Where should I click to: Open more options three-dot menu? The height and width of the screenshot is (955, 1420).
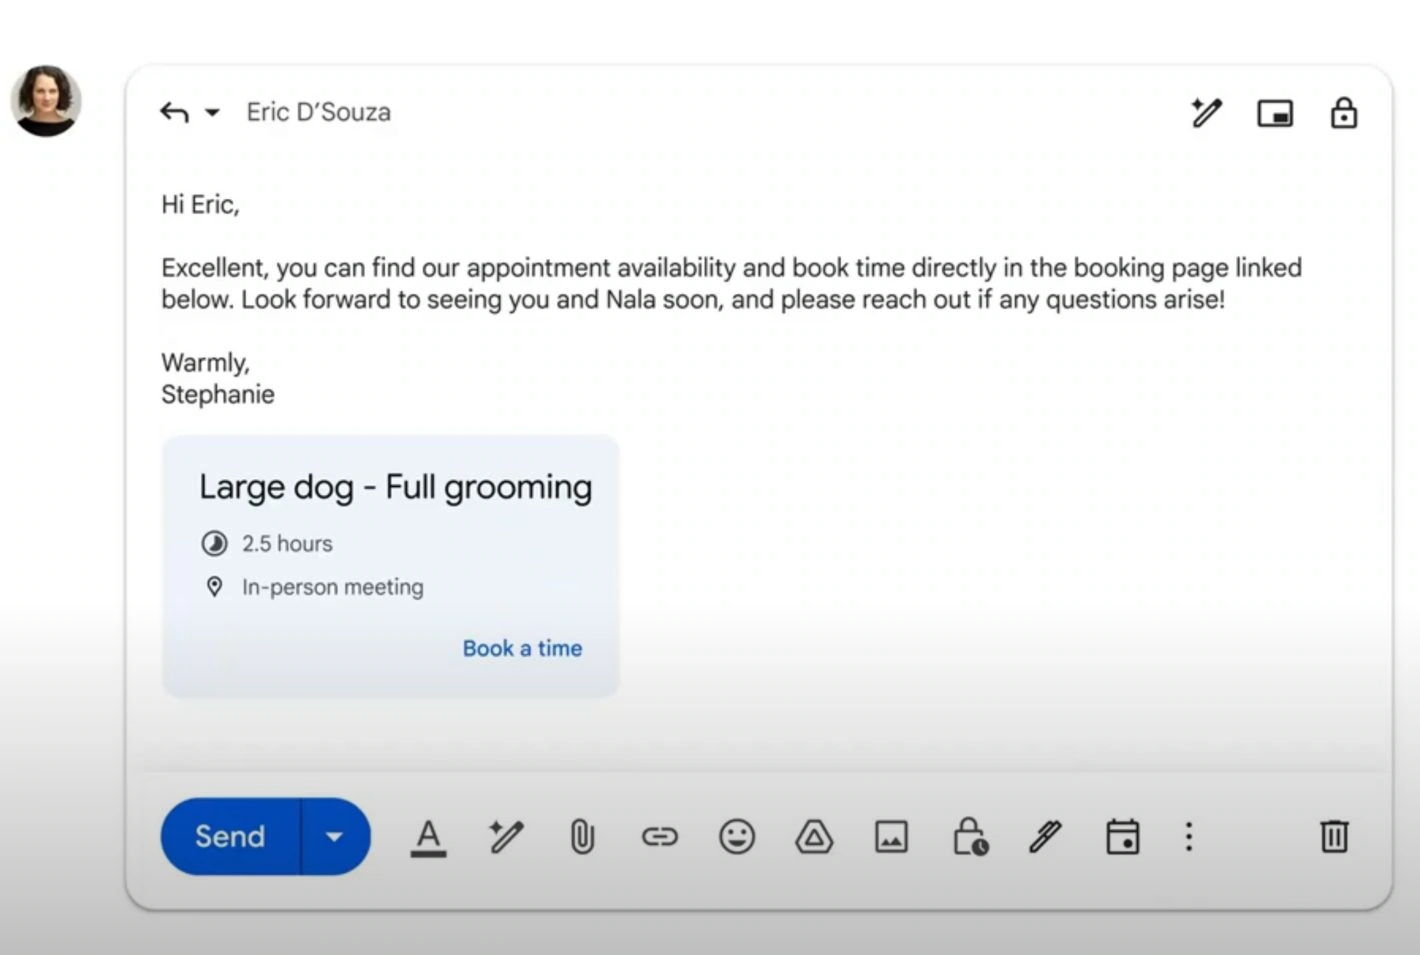point(1189,836)
